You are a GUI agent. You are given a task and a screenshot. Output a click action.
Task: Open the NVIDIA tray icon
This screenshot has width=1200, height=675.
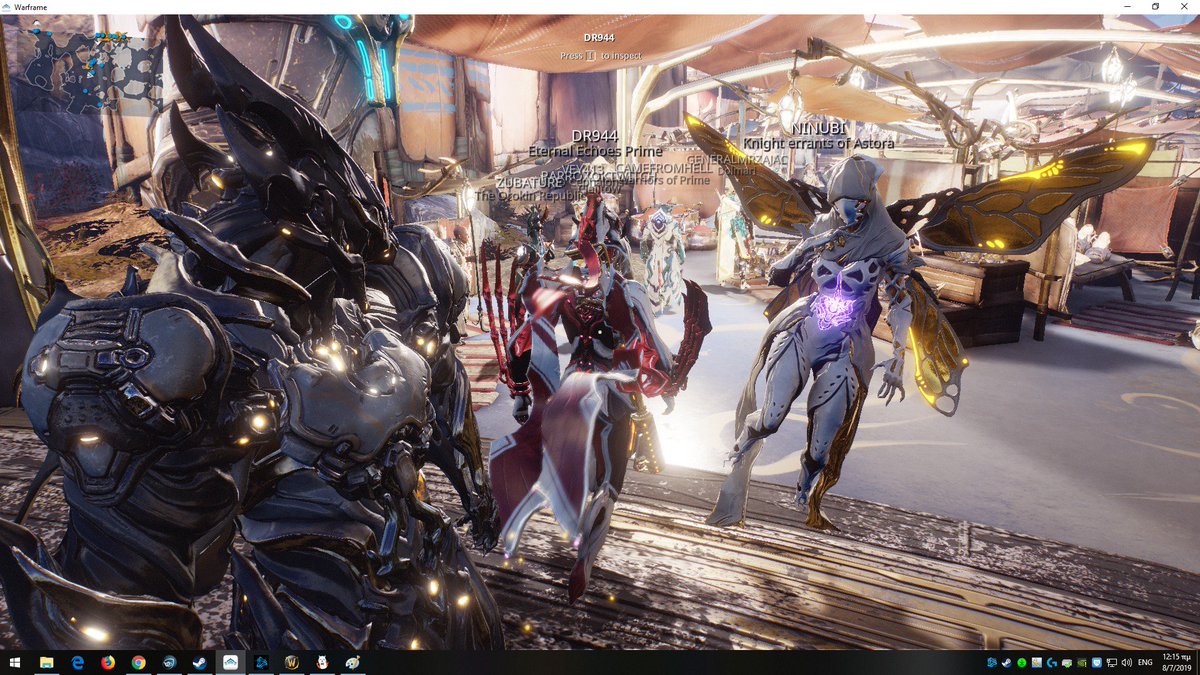point(1082,663)
